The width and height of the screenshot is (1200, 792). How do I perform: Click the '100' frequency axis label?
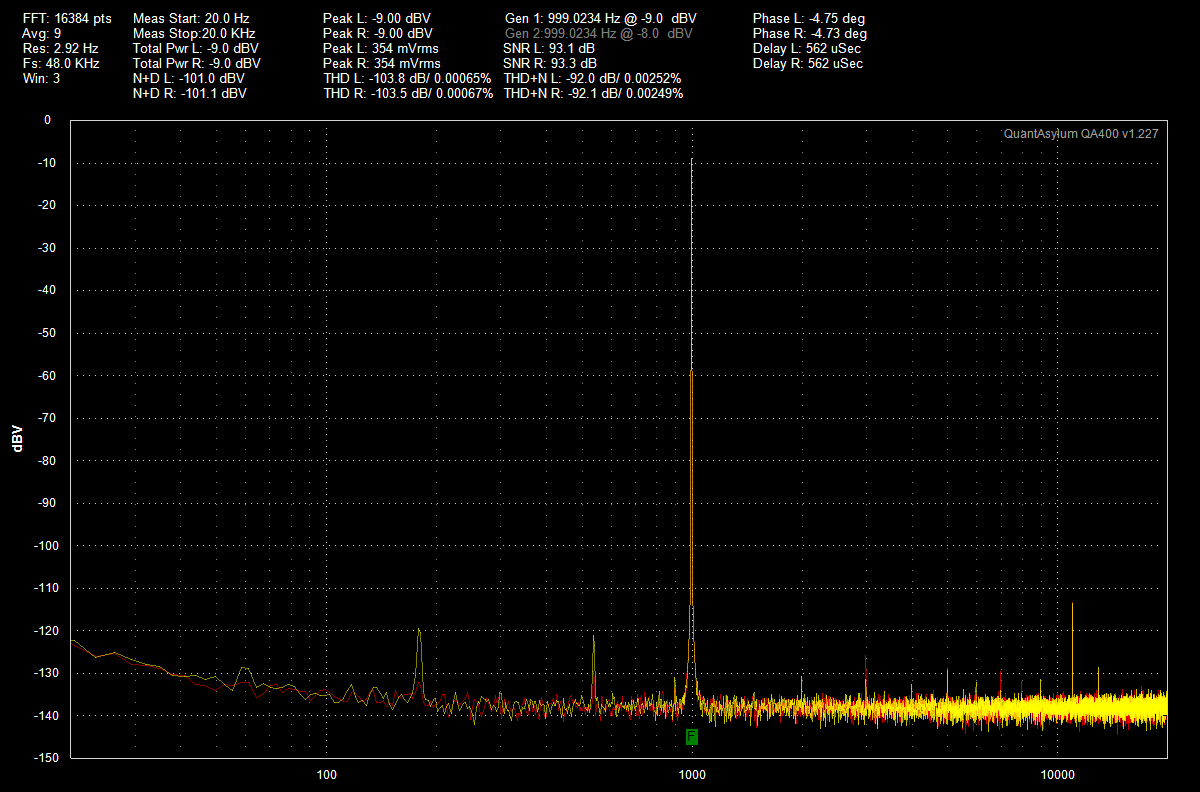(x=325, y=775)
